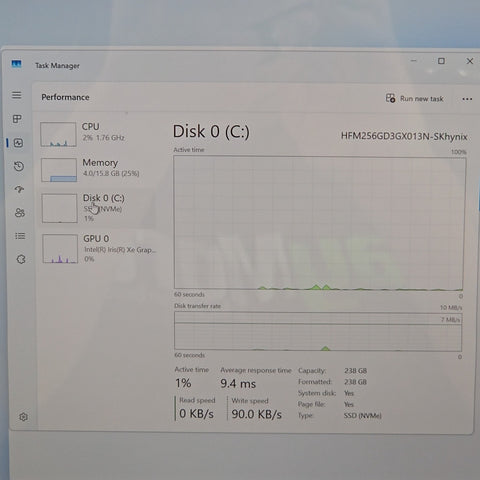Click the 0 KB/s read speed value

click(x=196, y=414)
